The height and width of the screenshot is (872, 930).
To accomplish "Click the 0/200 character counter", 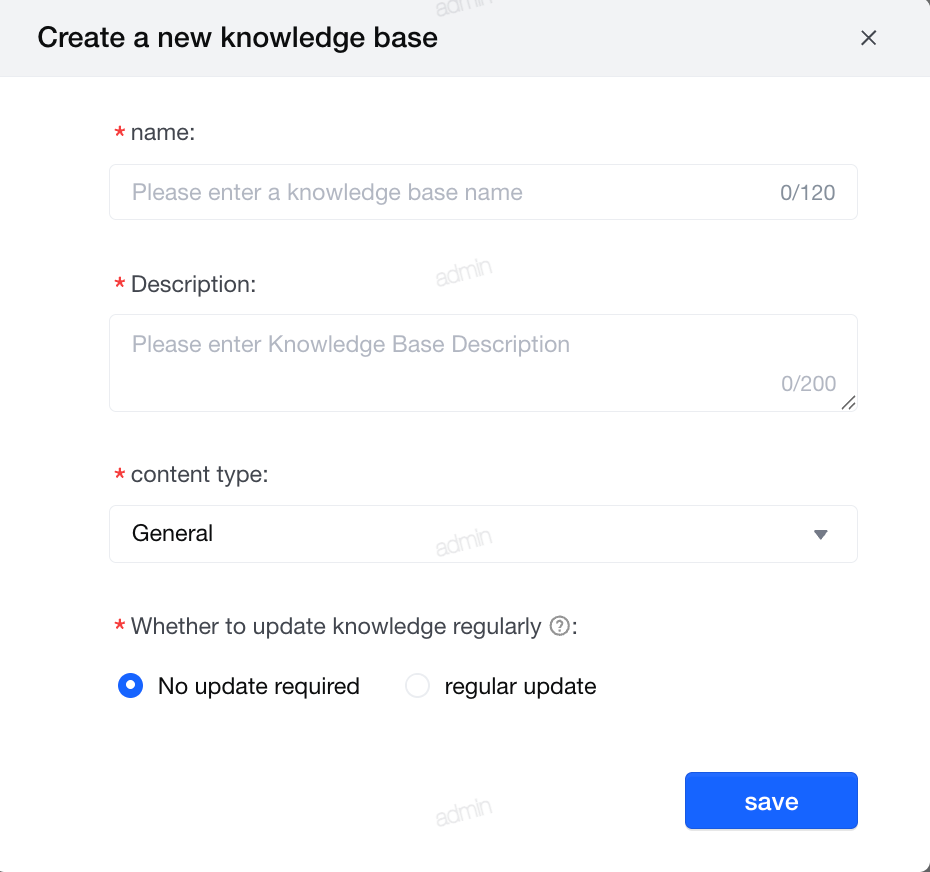I will (x=808, y=384).
